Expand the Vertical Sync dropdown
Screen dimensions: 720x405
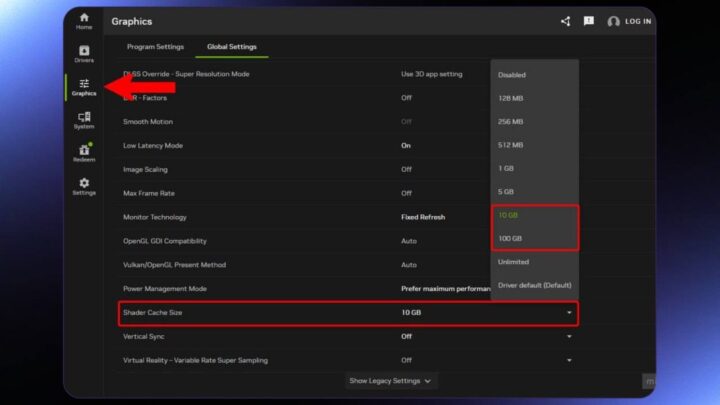(570, 336)
